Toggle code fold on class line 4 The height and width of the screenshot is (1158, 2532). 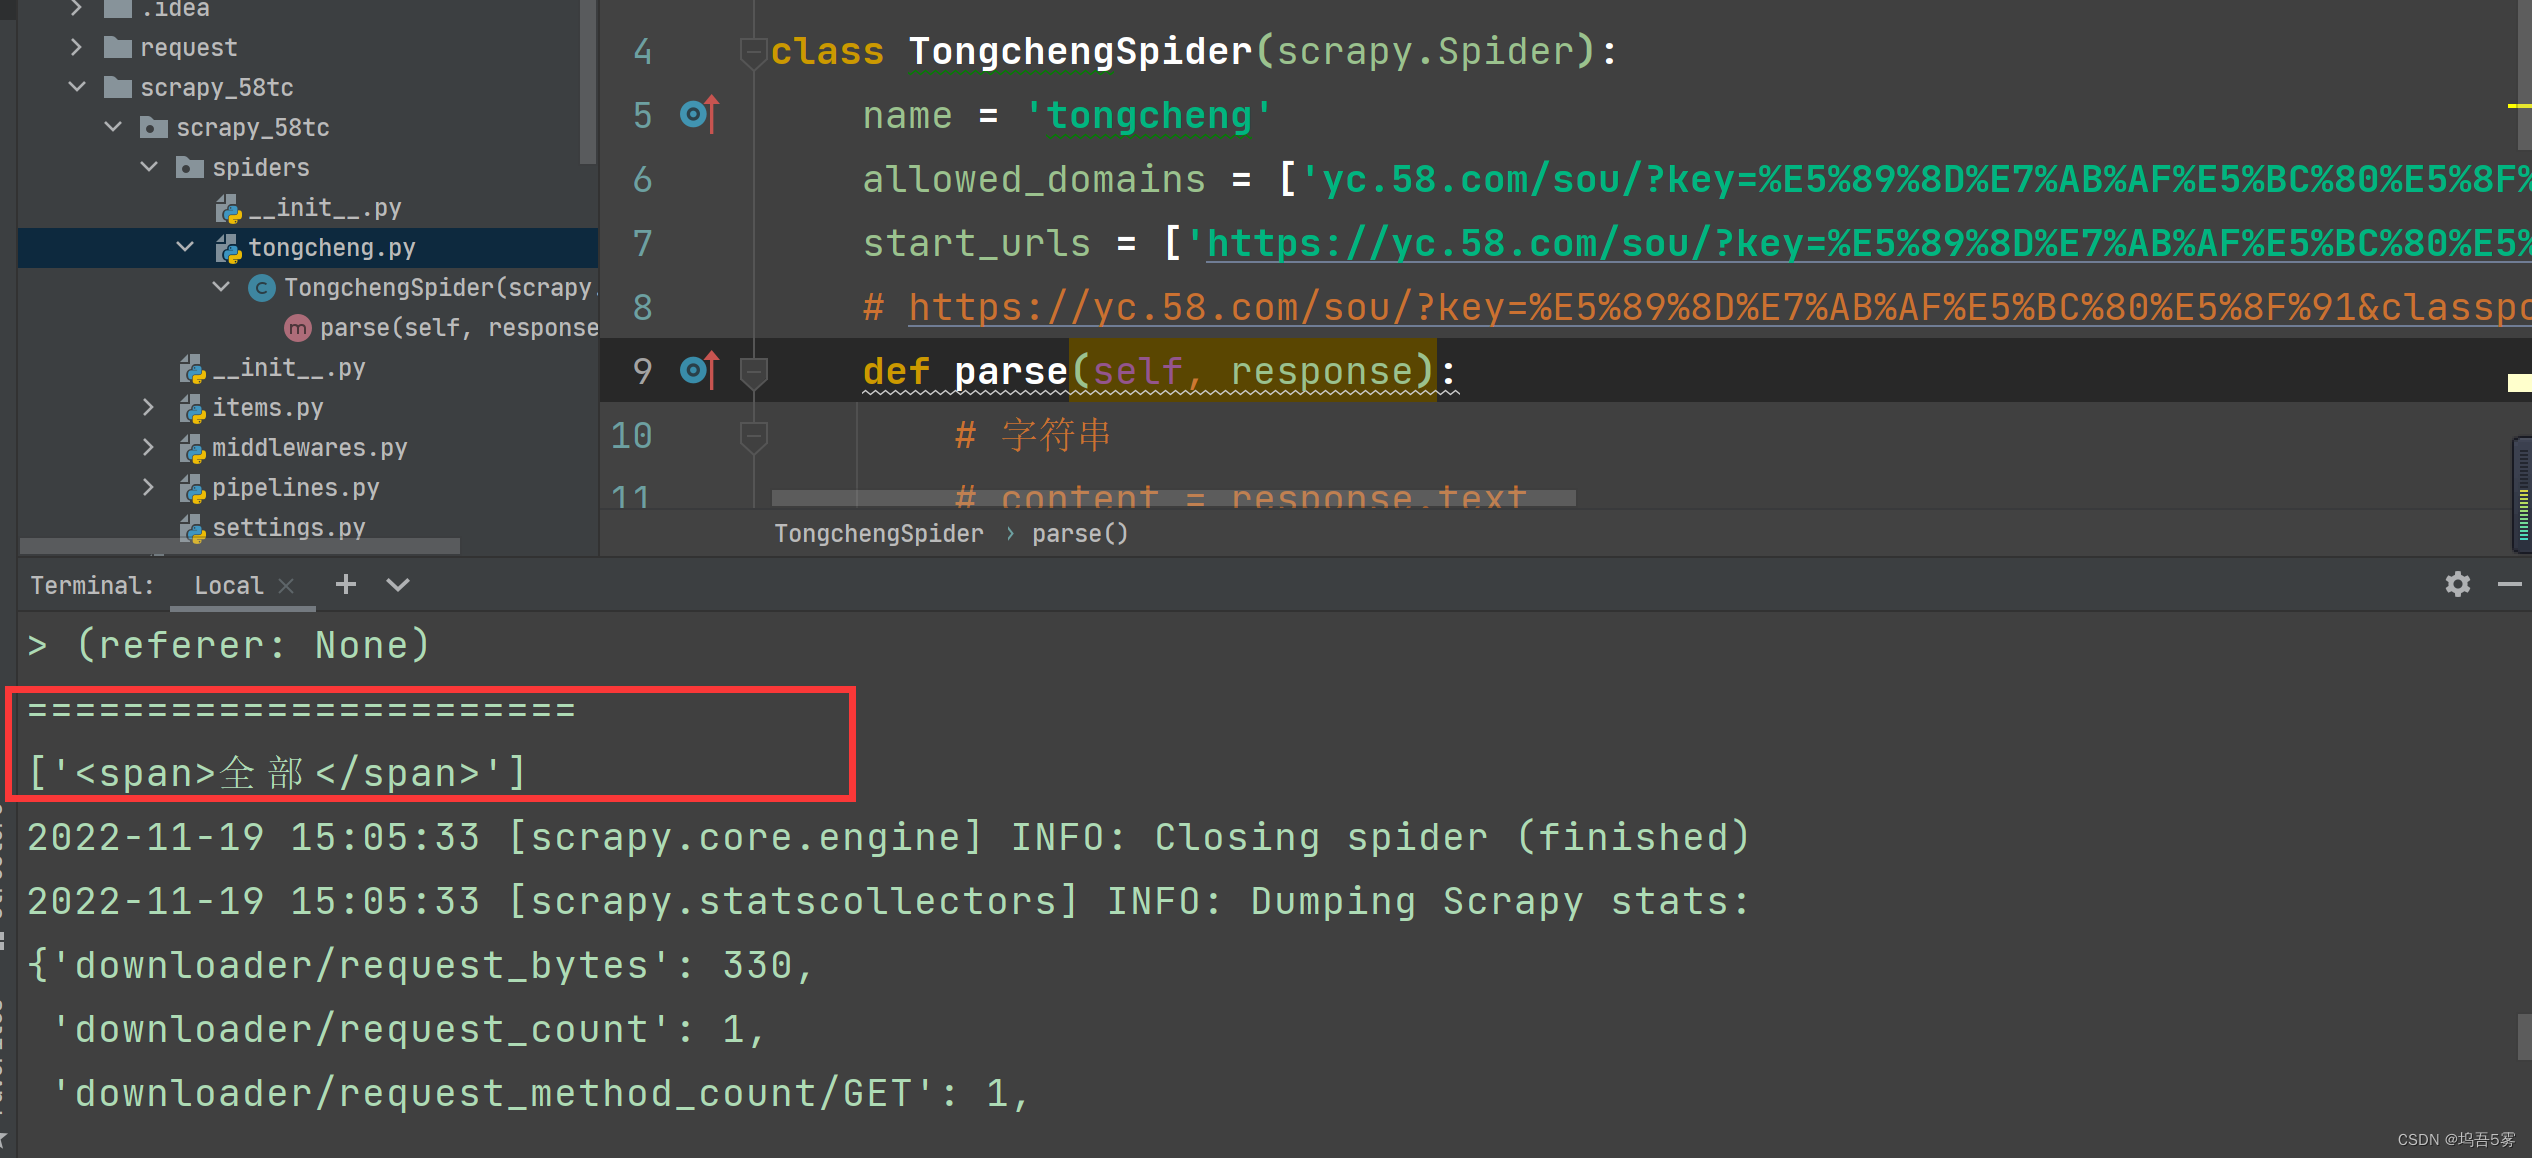pos(752,51)
